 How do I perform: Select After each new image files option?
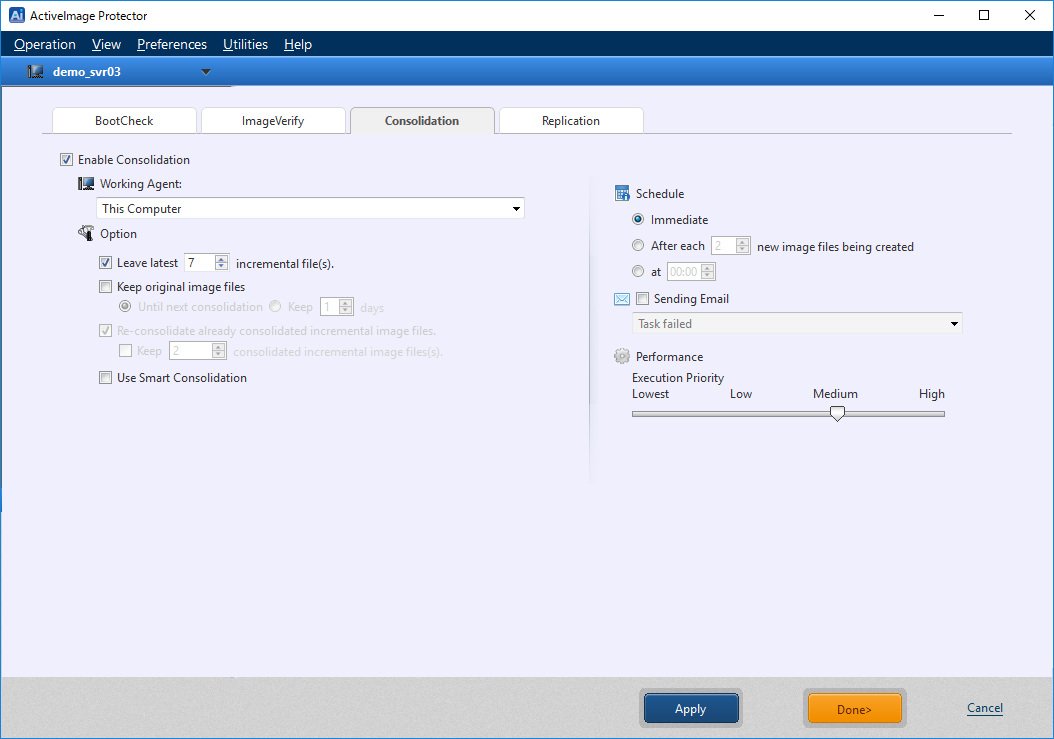(x=638, y=245)
